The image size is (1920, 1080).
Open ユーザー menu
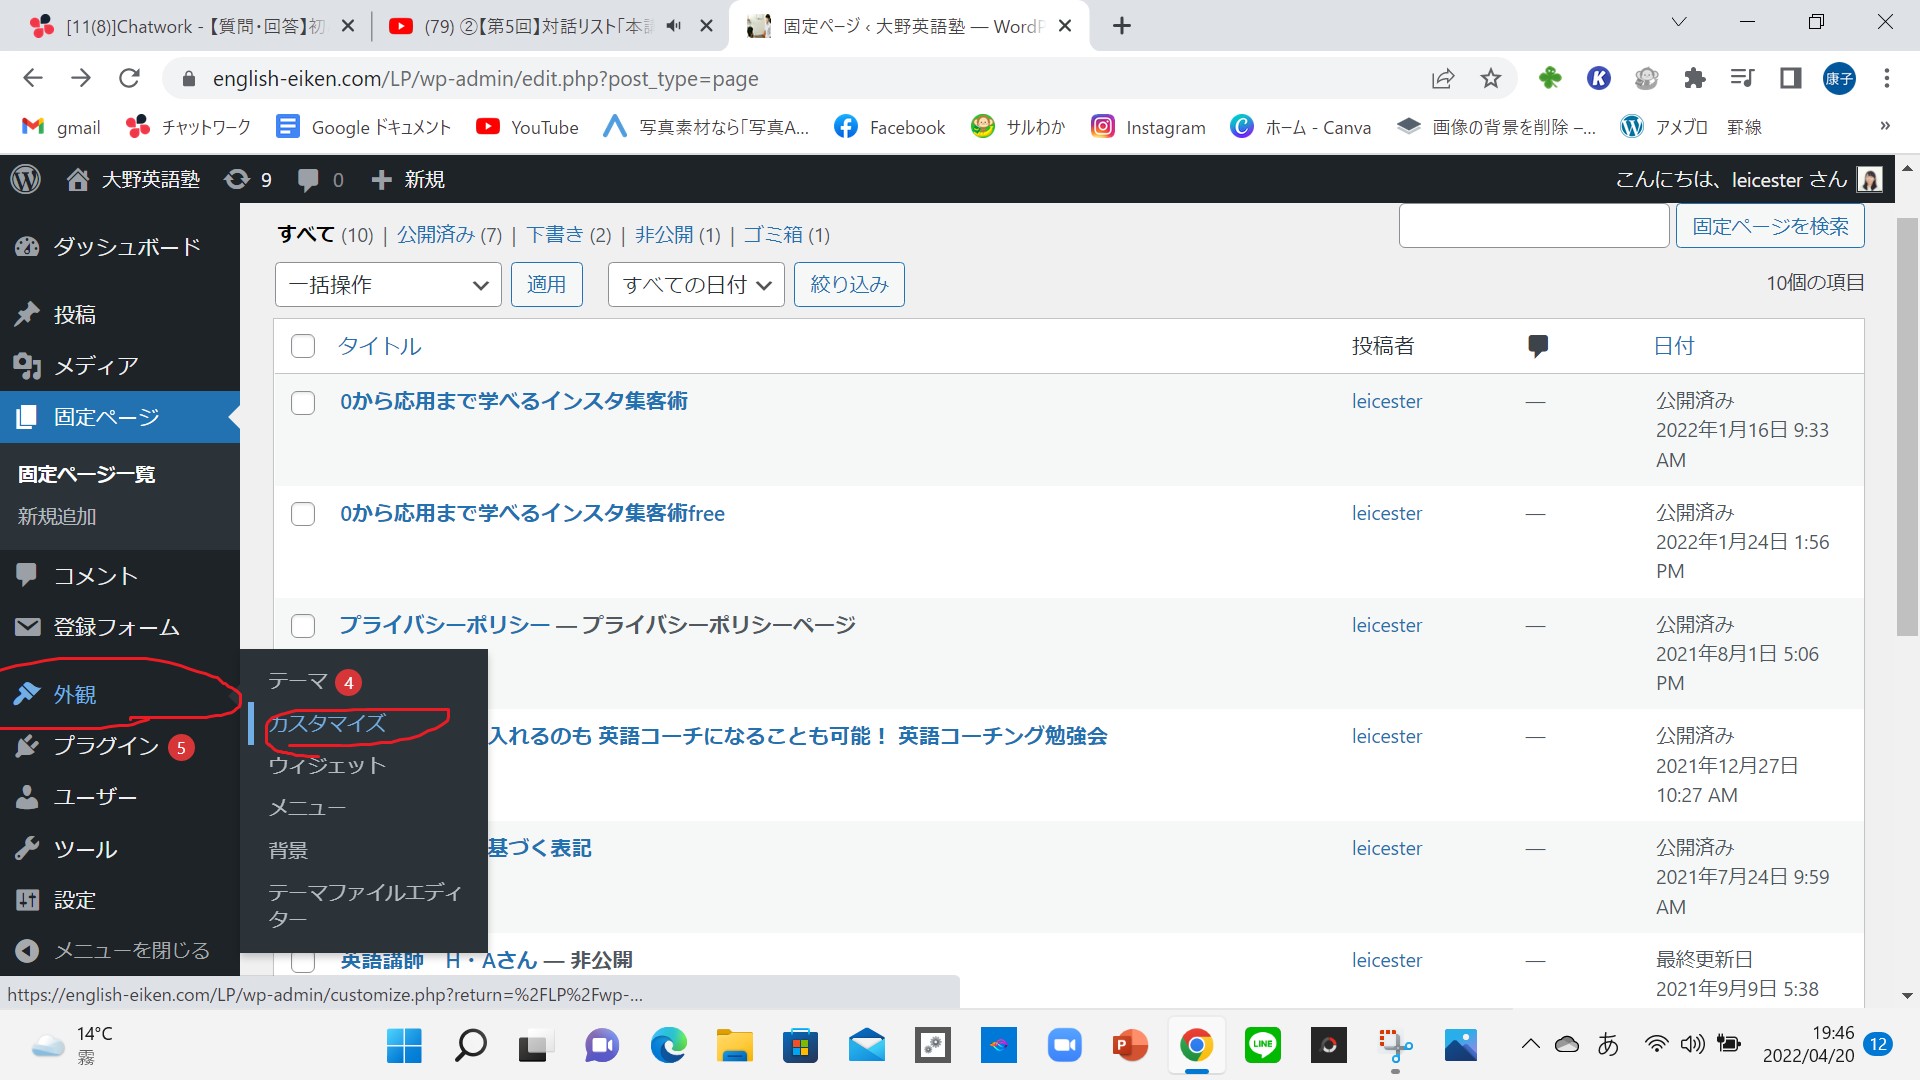[120, 797]
